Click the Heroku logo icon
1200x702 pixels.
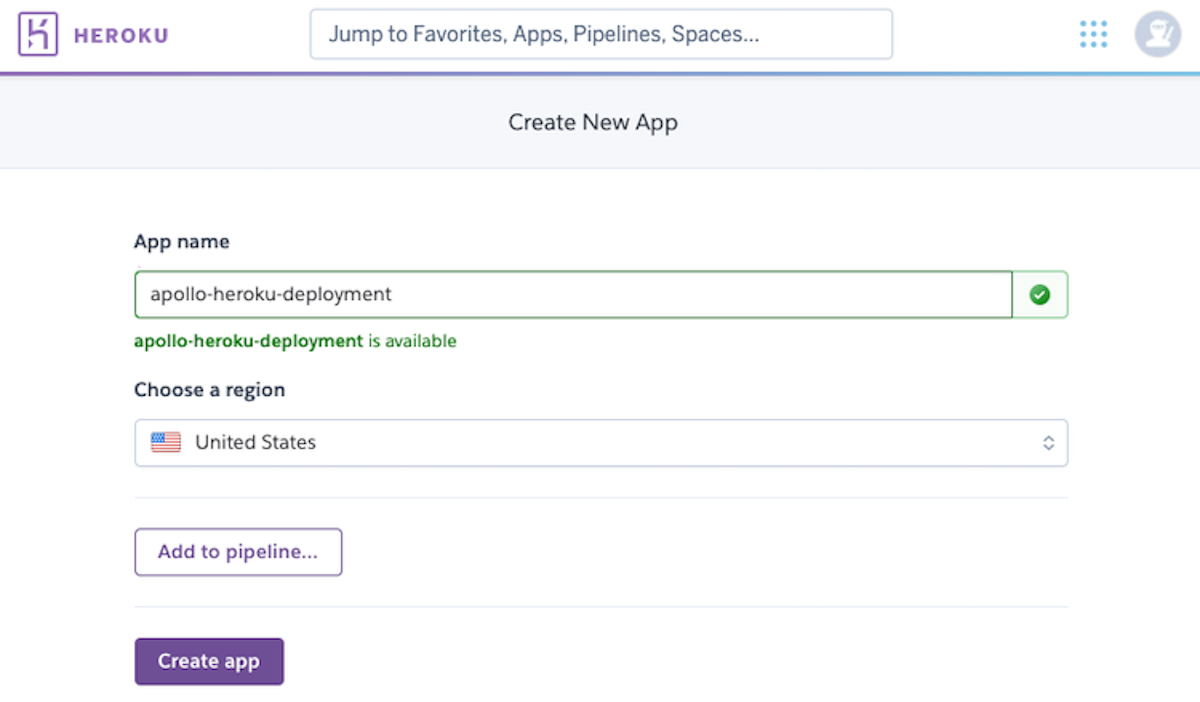click(39, 35)
